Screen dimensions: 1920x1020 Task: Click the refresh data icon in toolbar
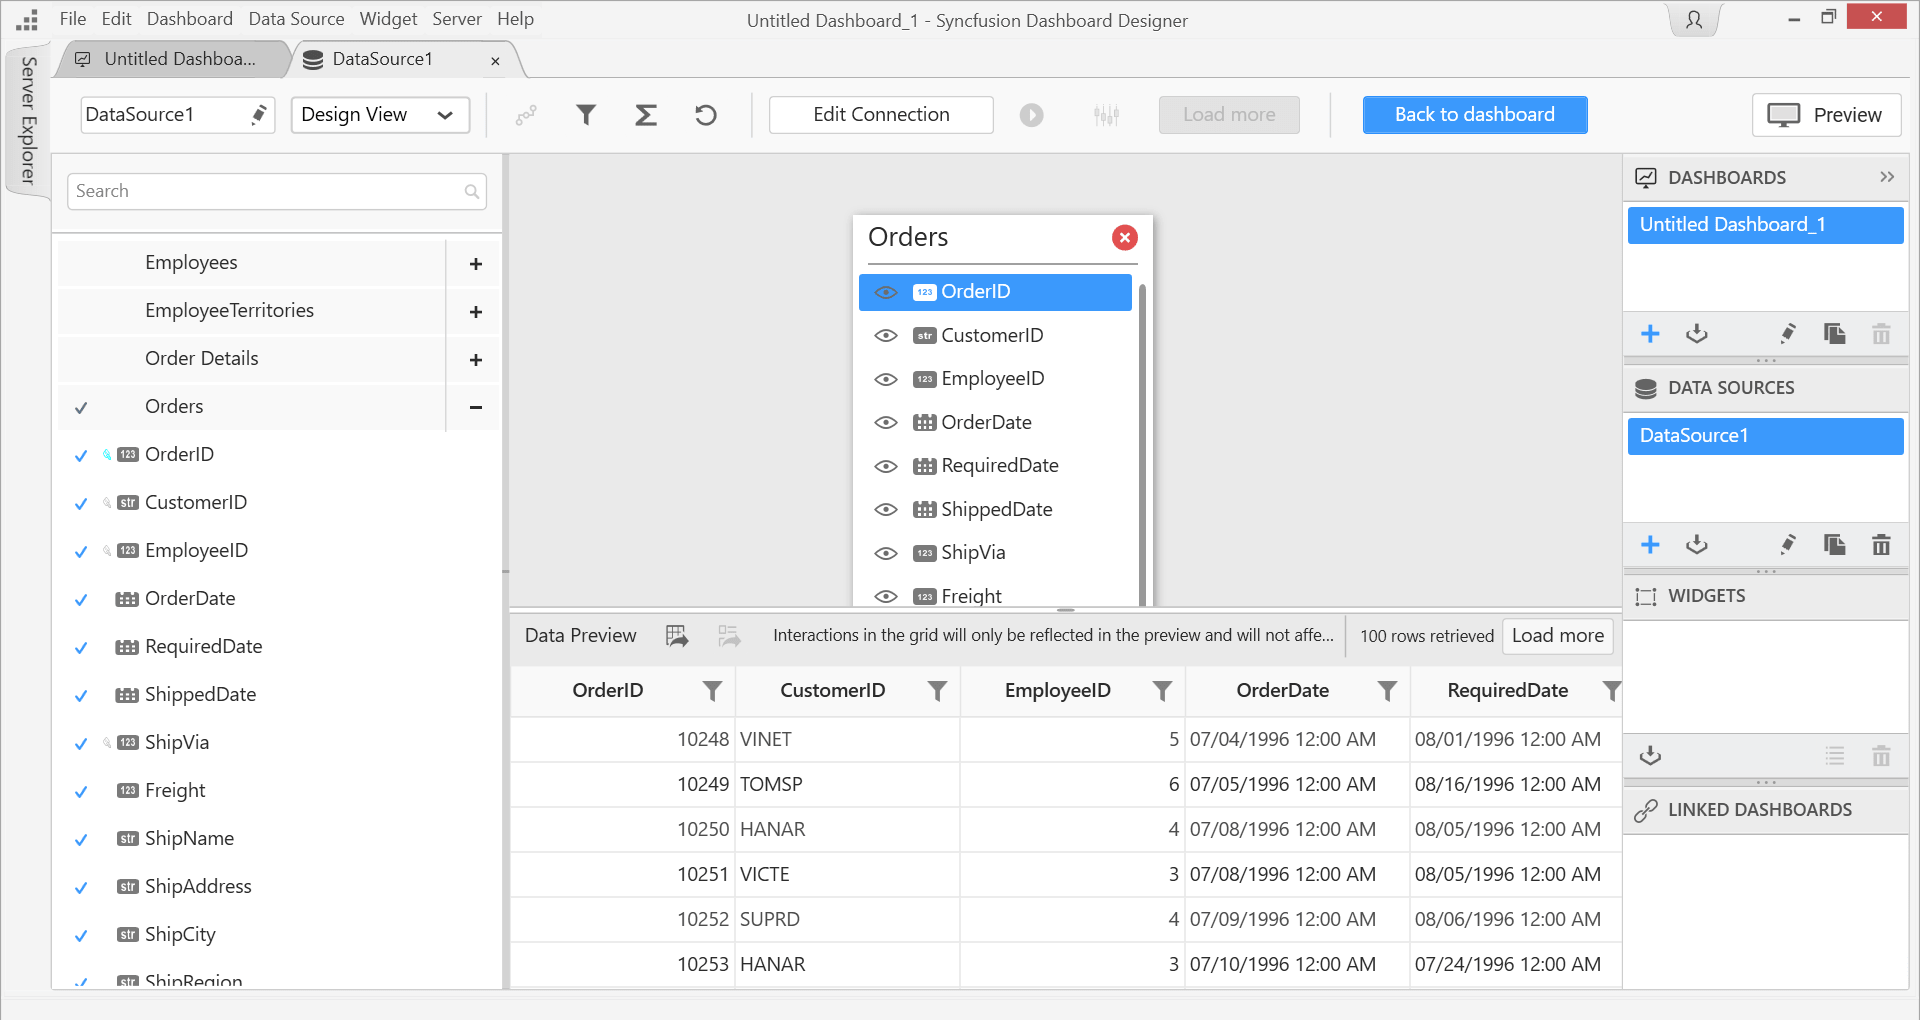click(706, 115)
